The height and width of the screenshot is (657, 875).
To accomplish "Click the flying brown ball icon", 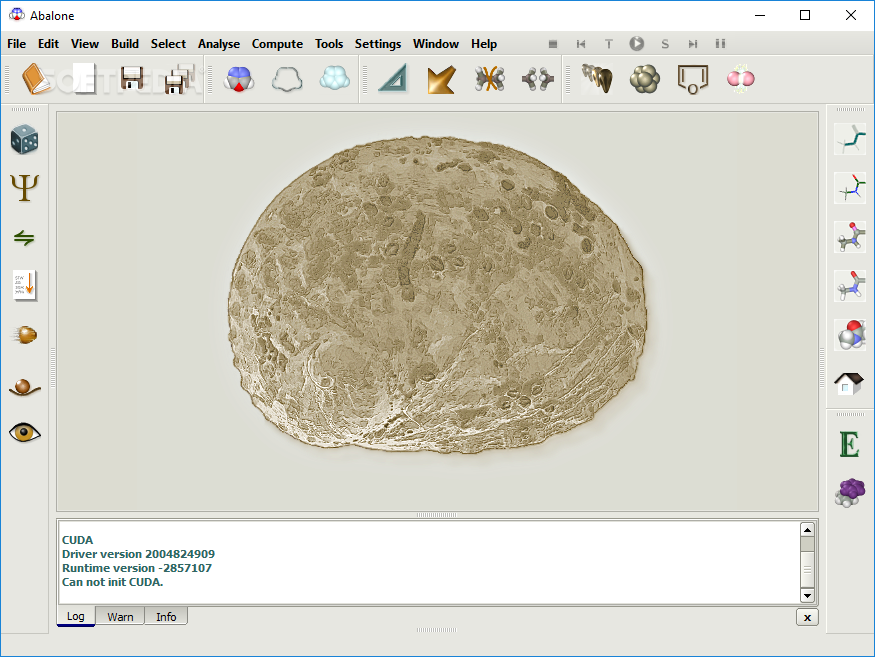I will [25, 335].
